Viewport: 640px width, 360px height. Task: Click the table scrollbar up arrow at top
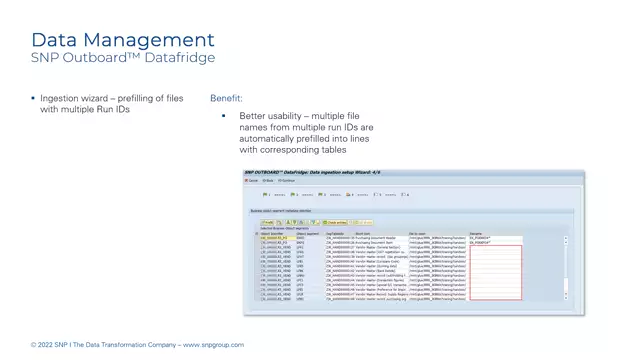[566, 238]
